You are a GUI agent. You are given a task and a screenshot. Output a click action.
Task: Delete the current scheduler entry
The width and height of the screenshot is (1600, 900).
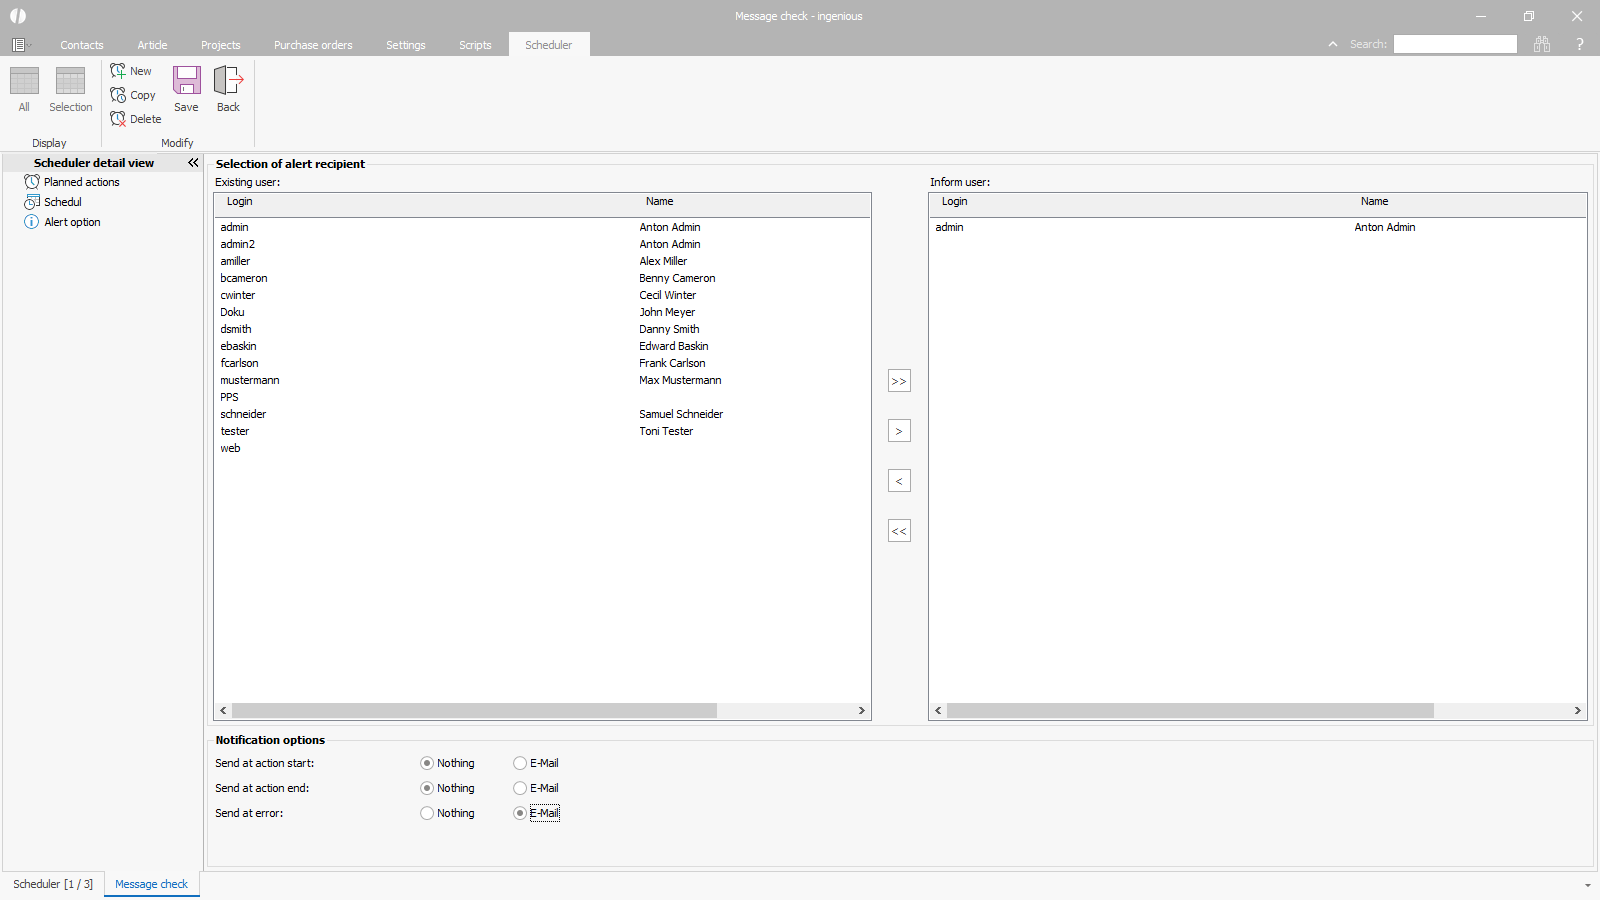[x=135, y=119]
